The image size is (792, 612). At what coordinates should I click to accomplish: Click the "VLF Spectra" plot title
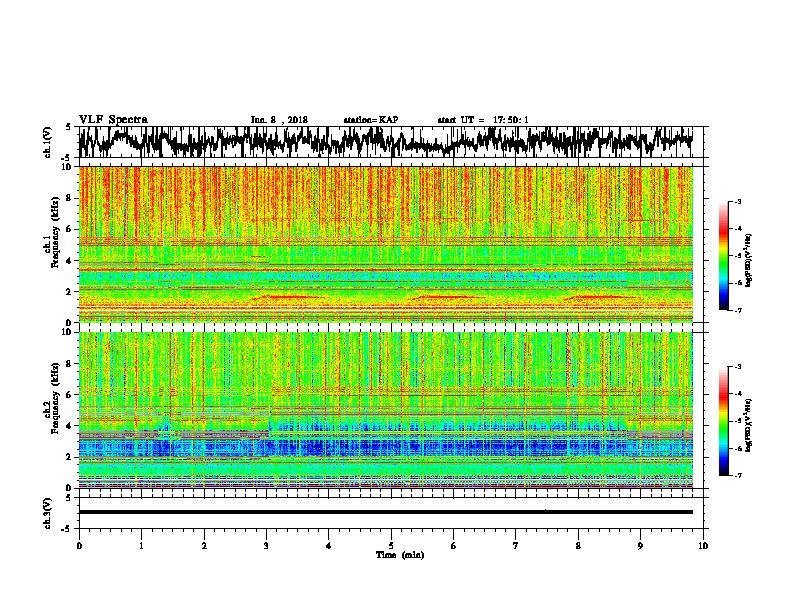[113, 120]
